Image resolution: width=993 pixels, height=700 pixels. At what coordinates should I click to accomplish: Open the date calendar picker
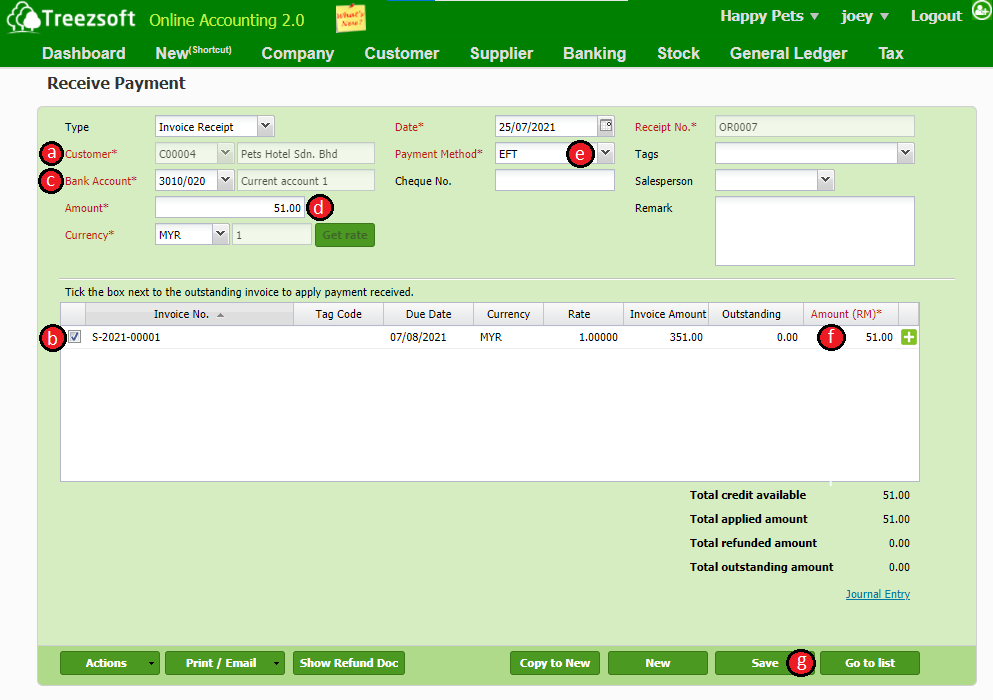(606, 126)
